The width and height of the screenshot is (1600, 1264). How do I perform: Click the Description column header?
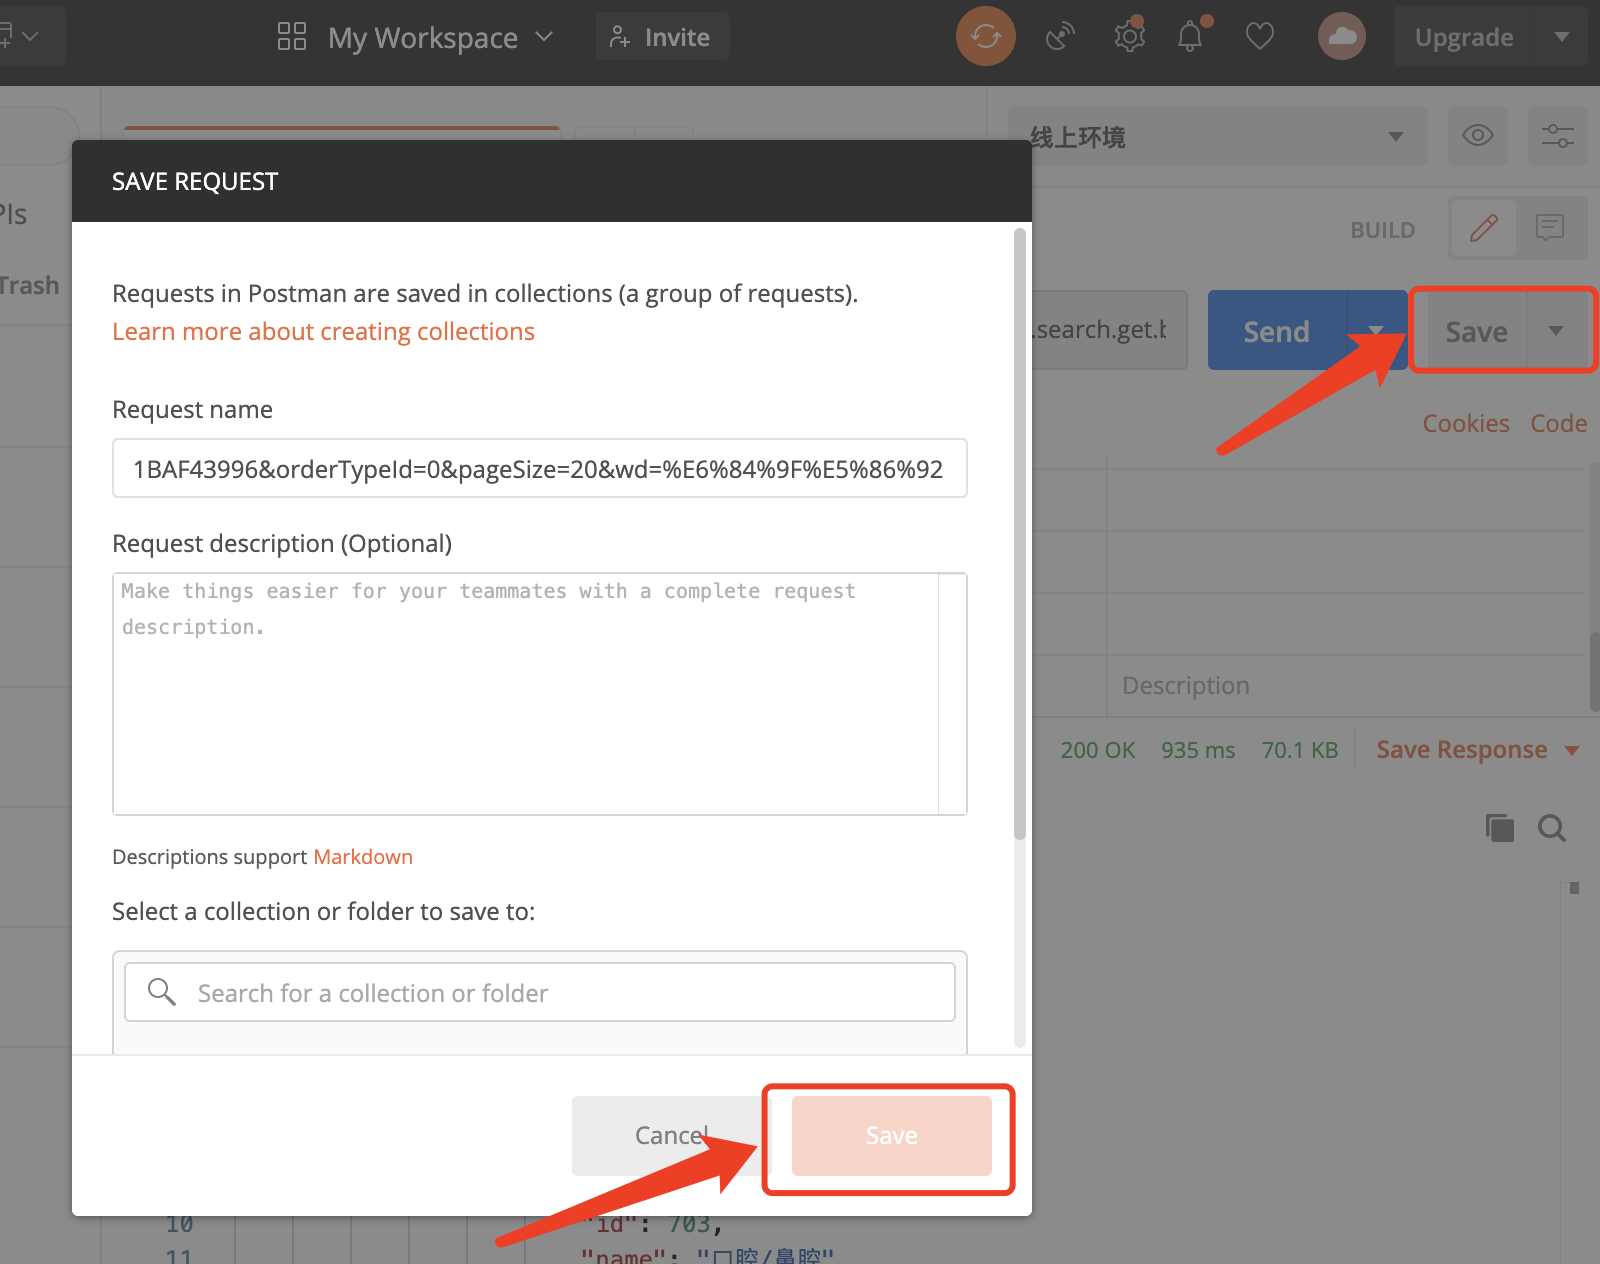[1185, 685]
